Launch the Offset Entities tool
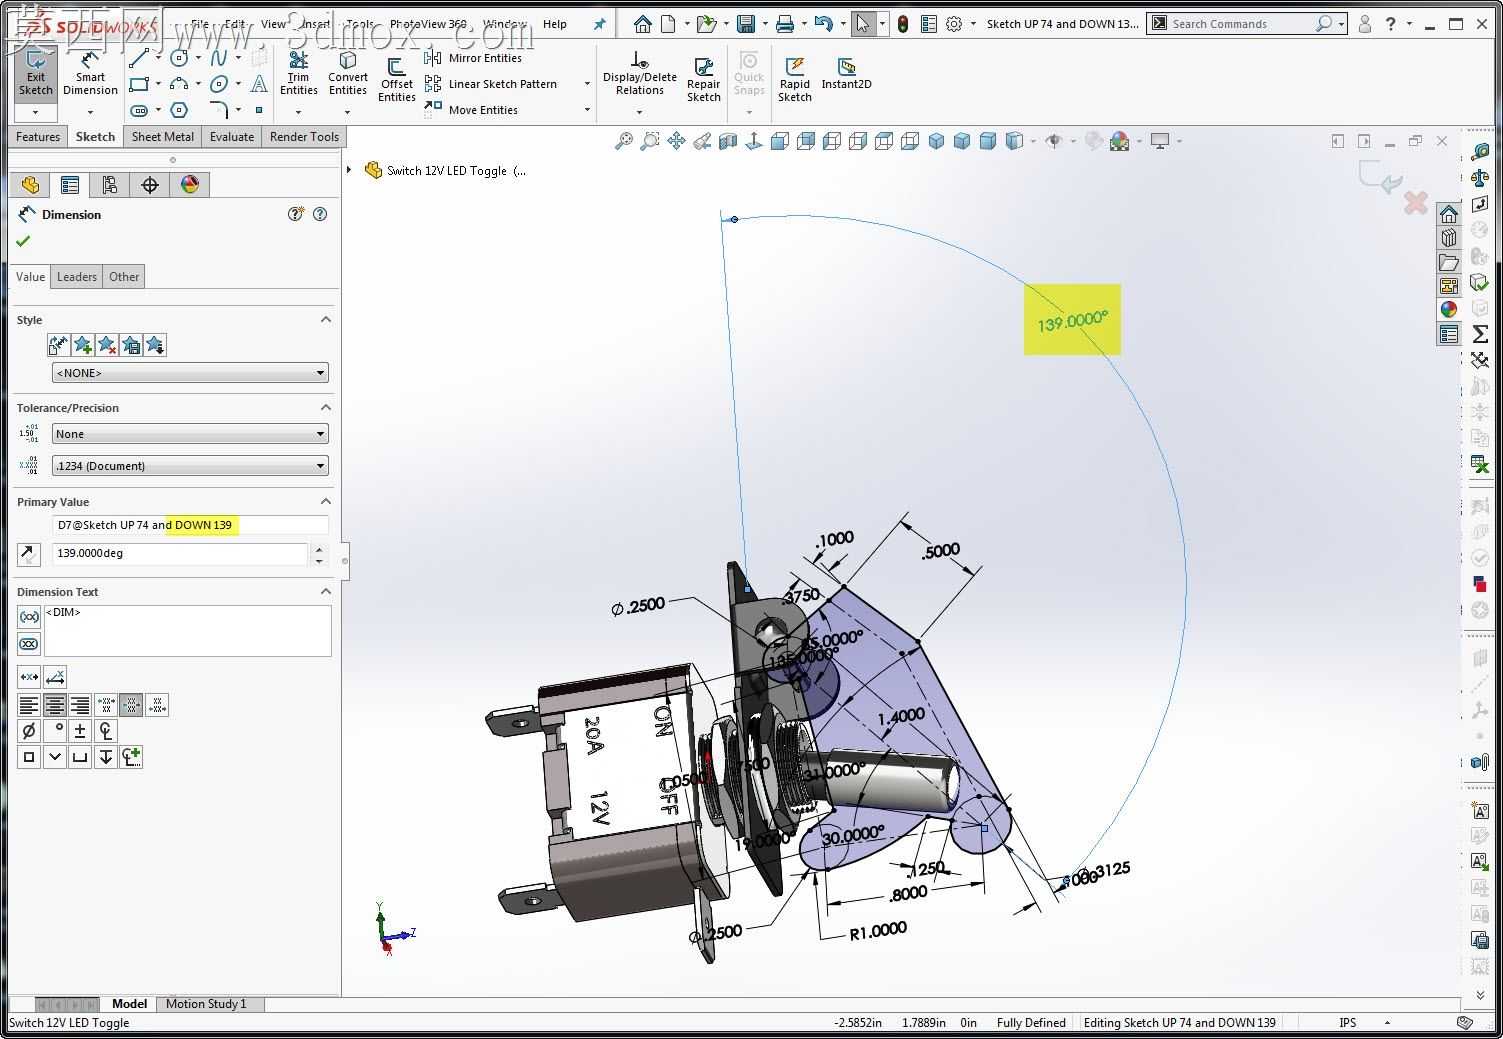Viewport: 1503px width, 1039px height. click(x=397, y=80)
